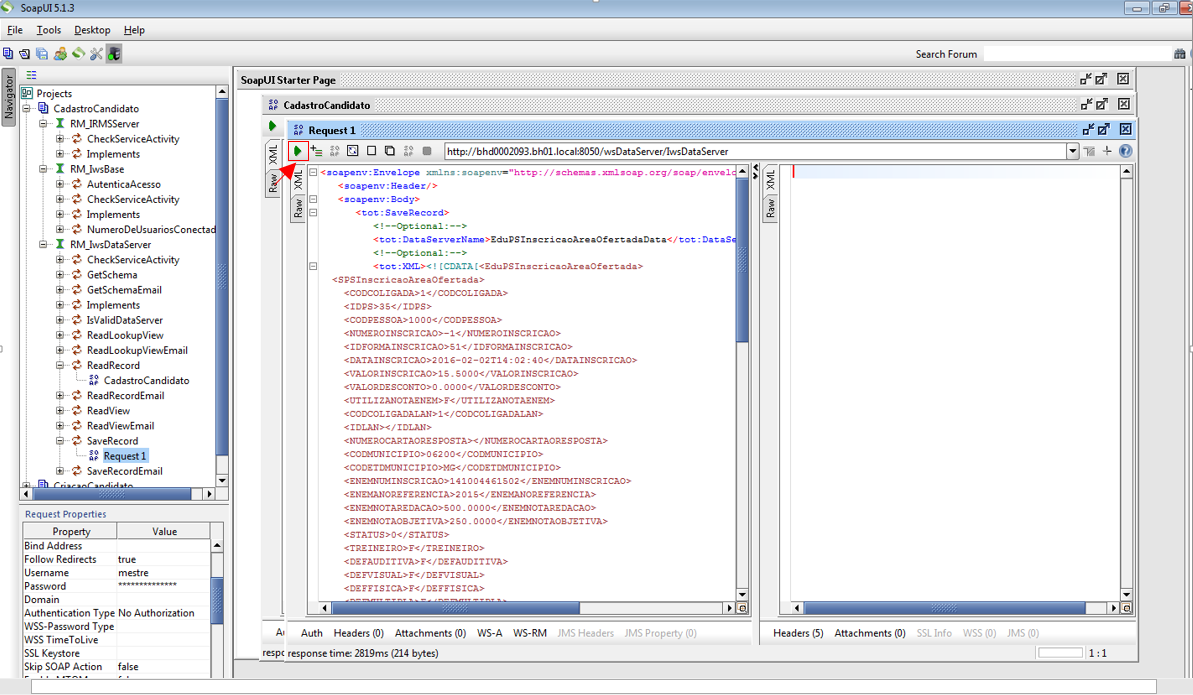The height and width of the screenshot is (695, 1193).
Task: Click the Value column header in properties
Action: coord(164,531)
